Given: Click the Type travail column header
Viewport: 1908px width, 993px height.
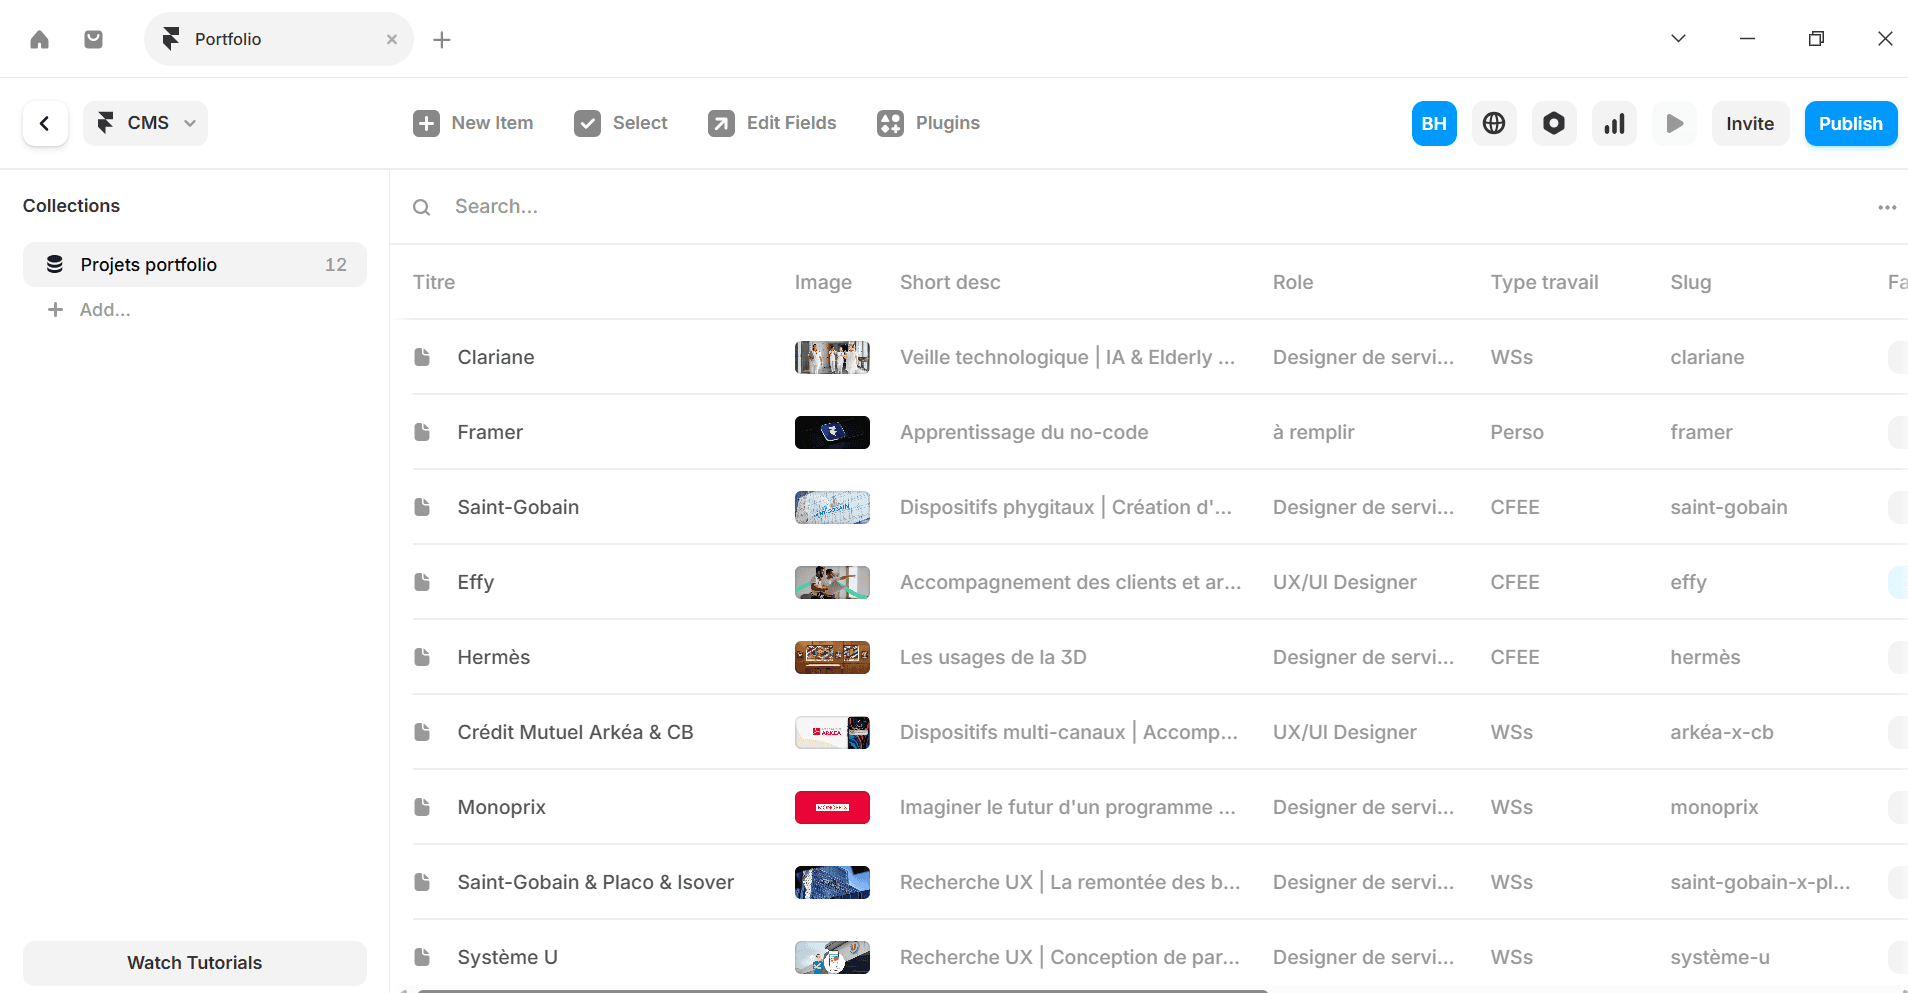Looking at the screenshot, I should pos(1544,282).
